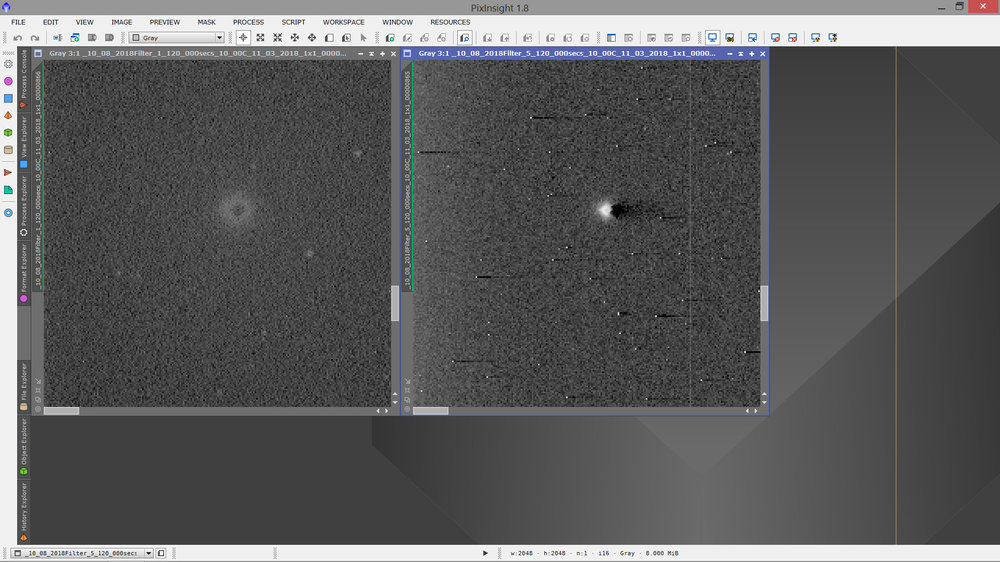The height and width of the screenshot is (562, 1000).
Task: Click the screen icon with red cancel badge
Action: [x=776, y=38]
